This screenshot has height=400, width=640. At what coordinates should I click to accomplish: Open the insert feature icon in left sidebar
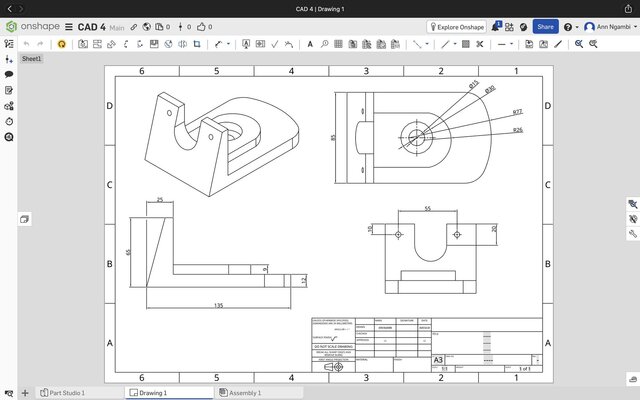point(9,59)
